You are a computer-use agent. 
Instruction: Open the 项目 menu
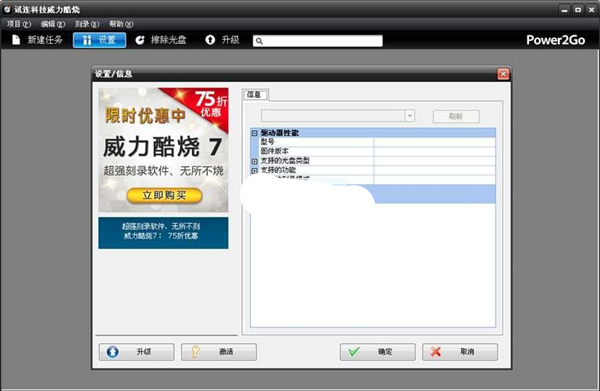[x=18, y=24]
